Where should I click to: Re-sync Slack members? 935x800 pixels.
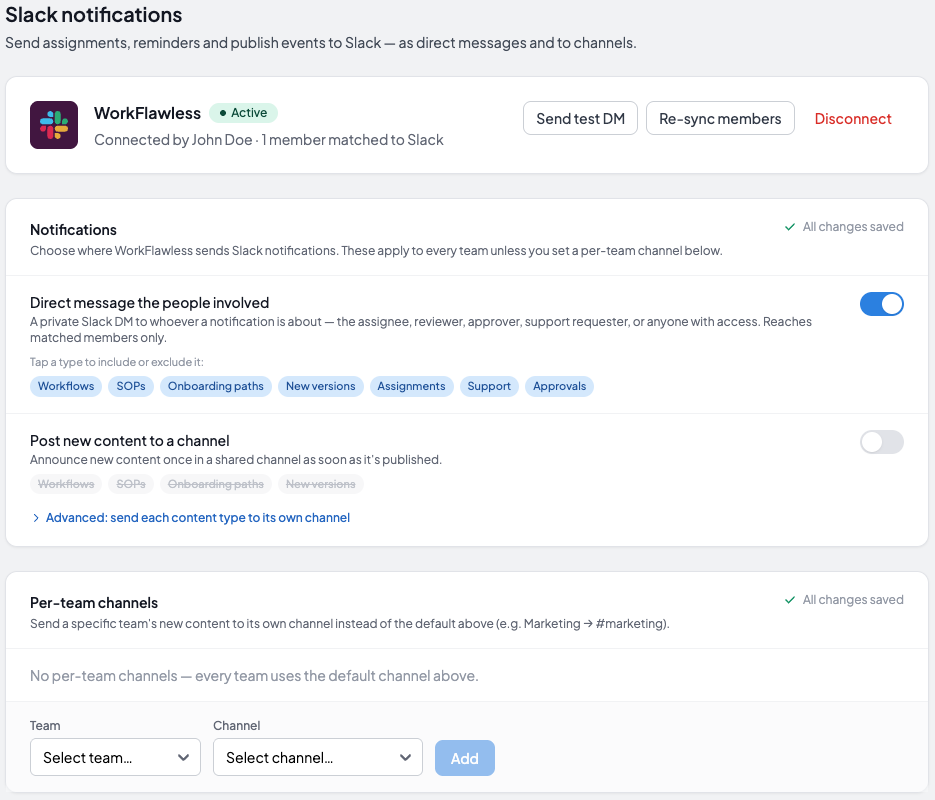click(x=720, y=118)
